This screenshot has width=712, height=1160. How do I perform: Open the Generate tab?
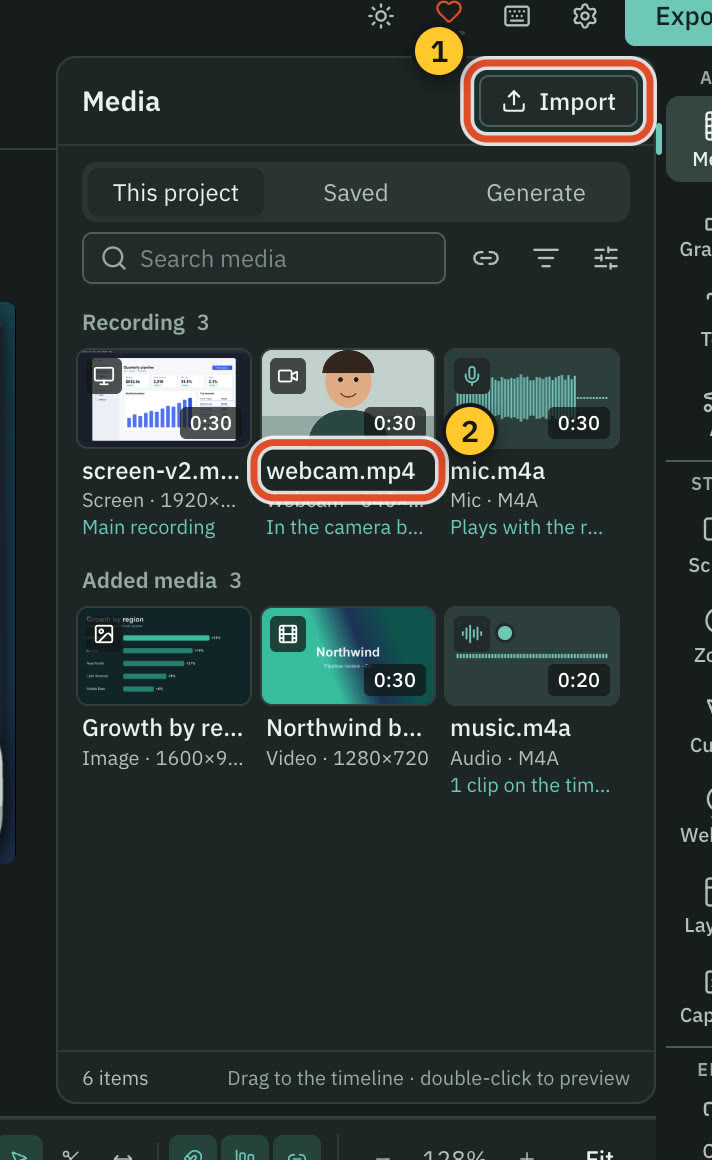[x=536, y=192]
